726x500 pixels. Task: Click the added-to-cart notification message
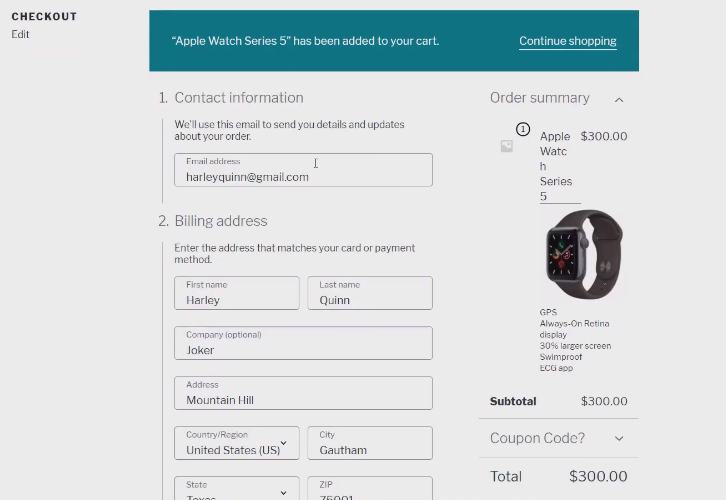(x=305, y=41)
